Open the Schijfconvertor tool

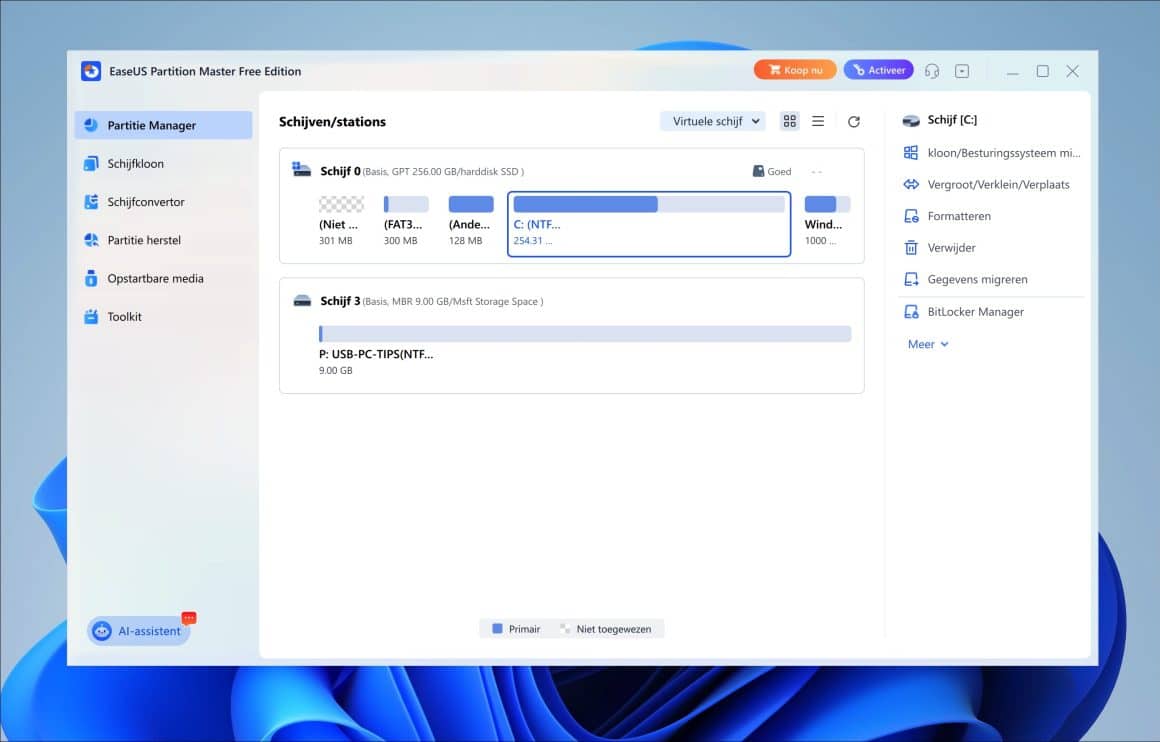[x=147, y=201]
